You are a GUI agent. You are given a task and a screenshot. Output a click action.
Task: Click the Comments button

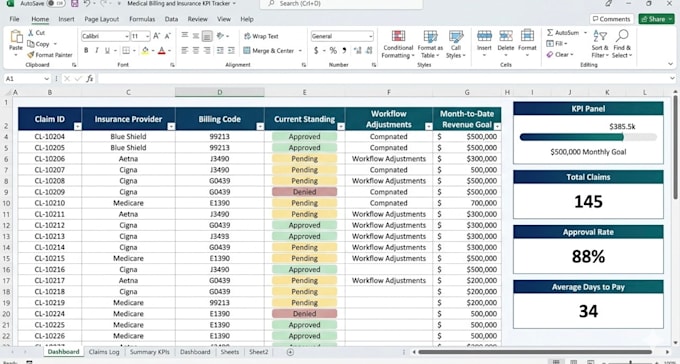[611, 19]
